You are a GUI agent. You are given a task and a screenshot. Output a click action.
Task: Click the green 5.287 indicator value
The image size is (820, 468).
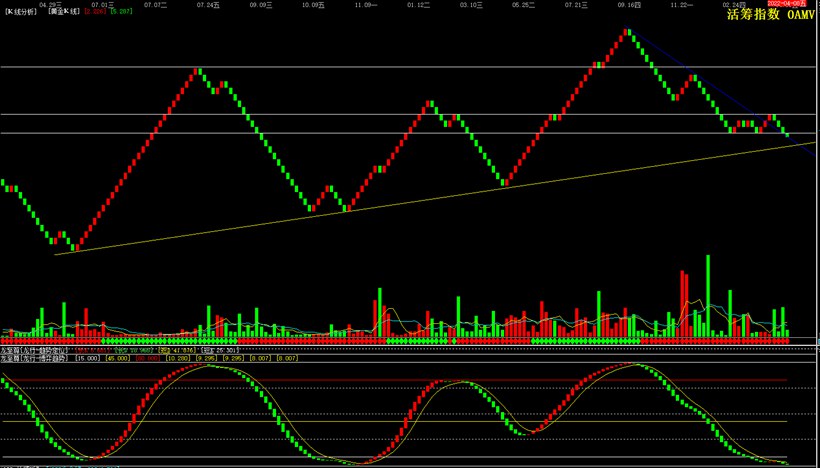click(121, 11)
